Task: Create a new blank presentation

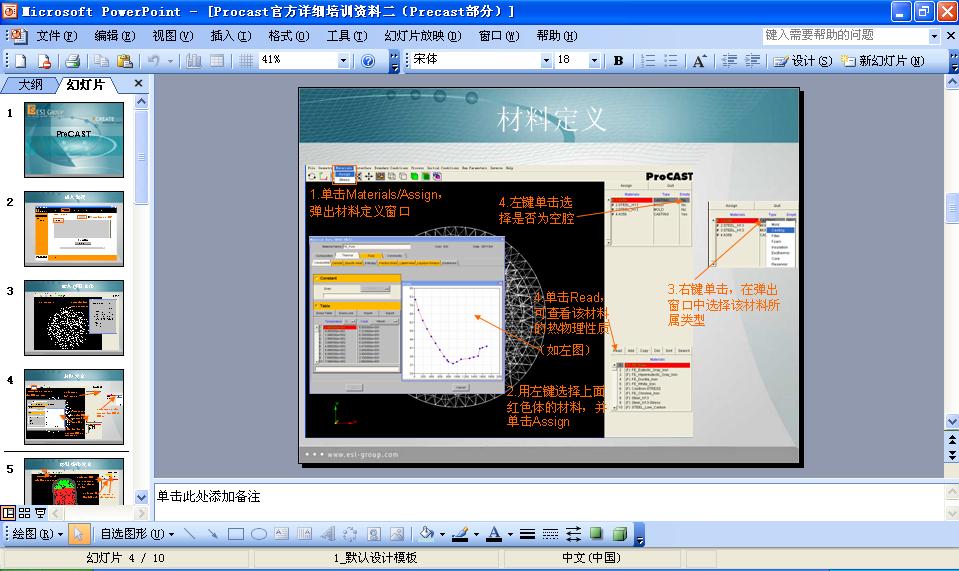Action: (x=20, y=61)
